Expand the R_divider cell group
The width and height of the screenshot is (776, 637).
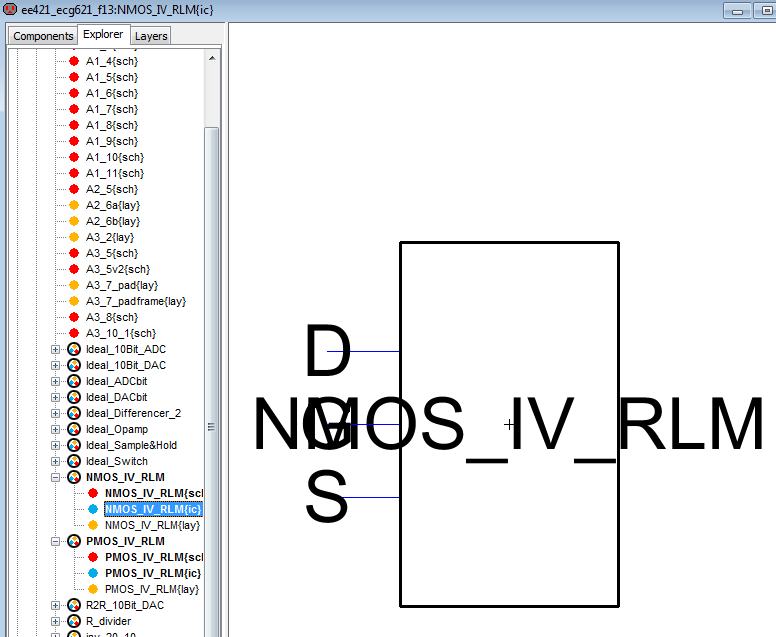click(55, 621)
